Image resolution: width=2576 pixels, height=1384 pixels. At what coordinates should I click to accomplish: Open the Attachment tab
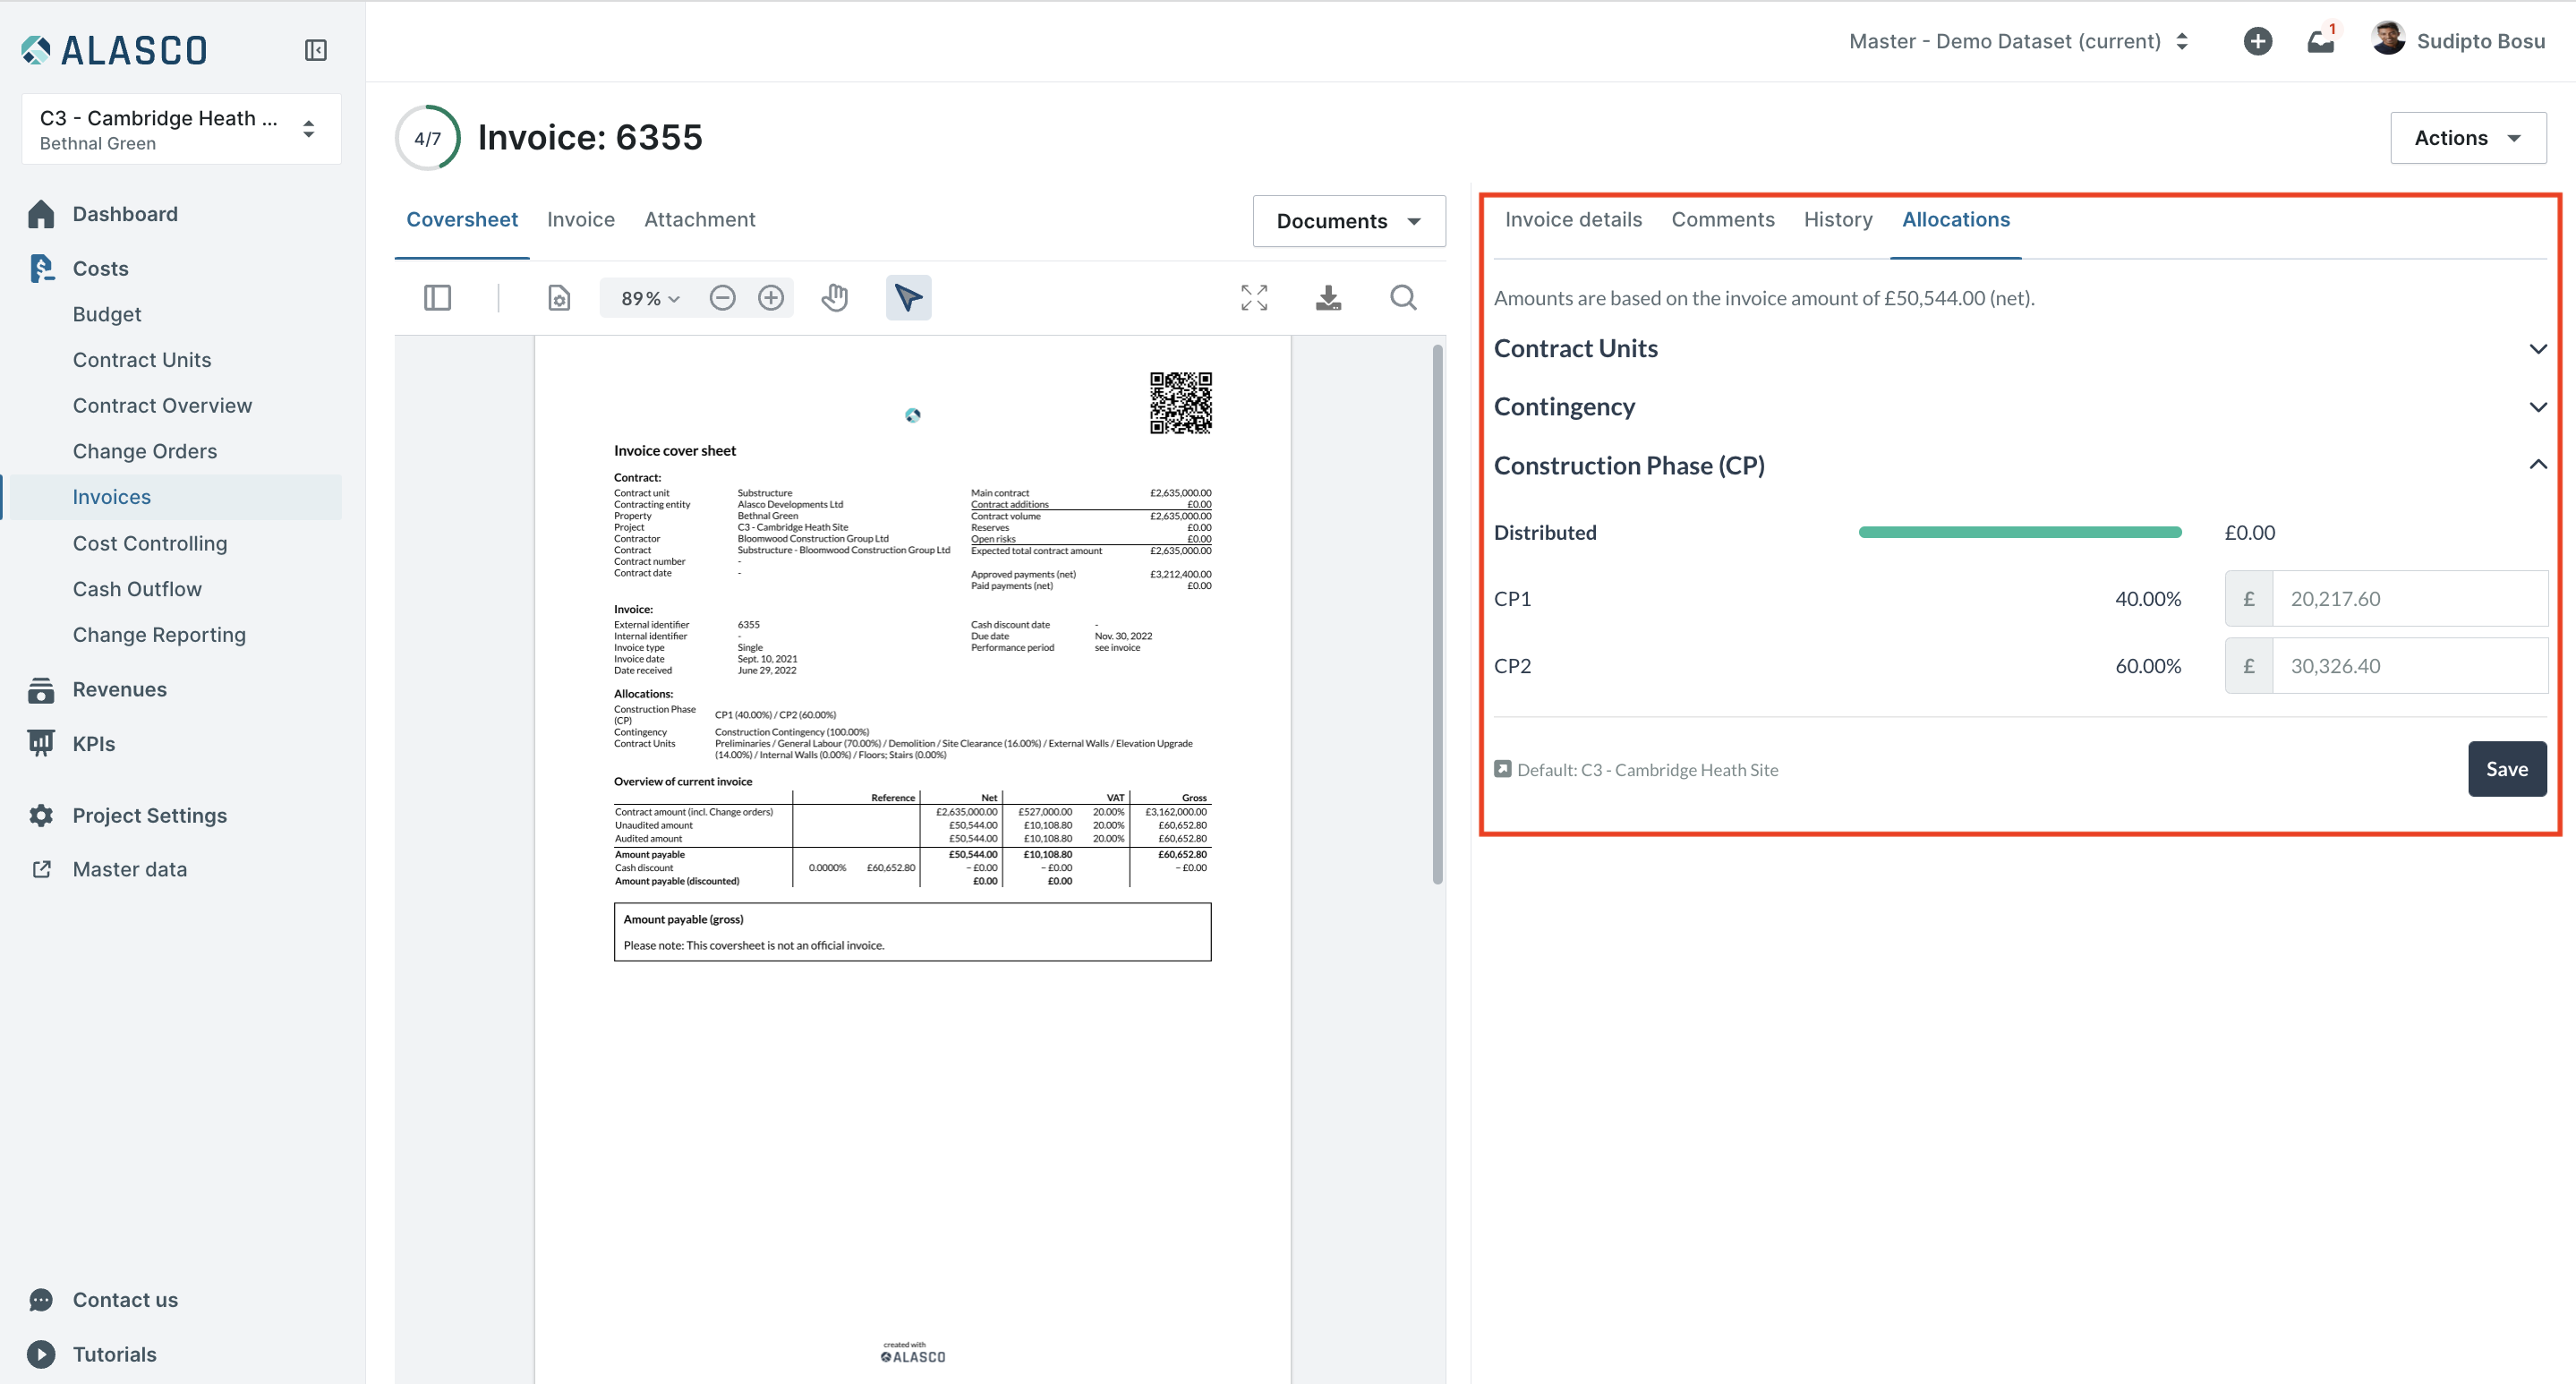click(699, 220)
